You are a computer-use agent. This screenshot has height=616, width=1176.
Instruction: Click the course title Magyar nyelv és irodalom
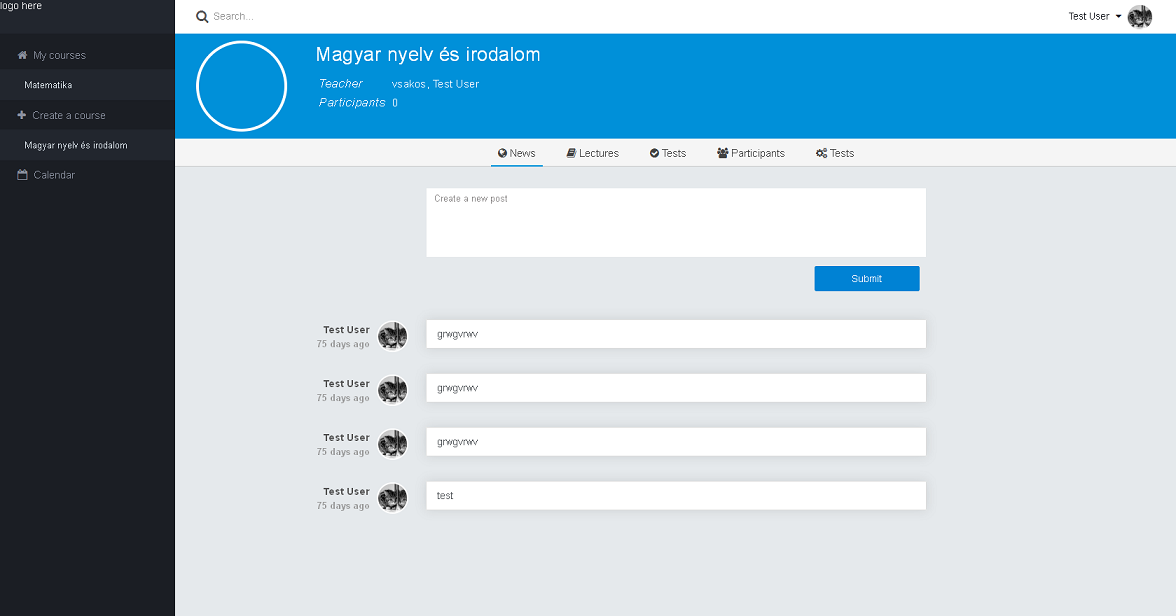(428, 55)
